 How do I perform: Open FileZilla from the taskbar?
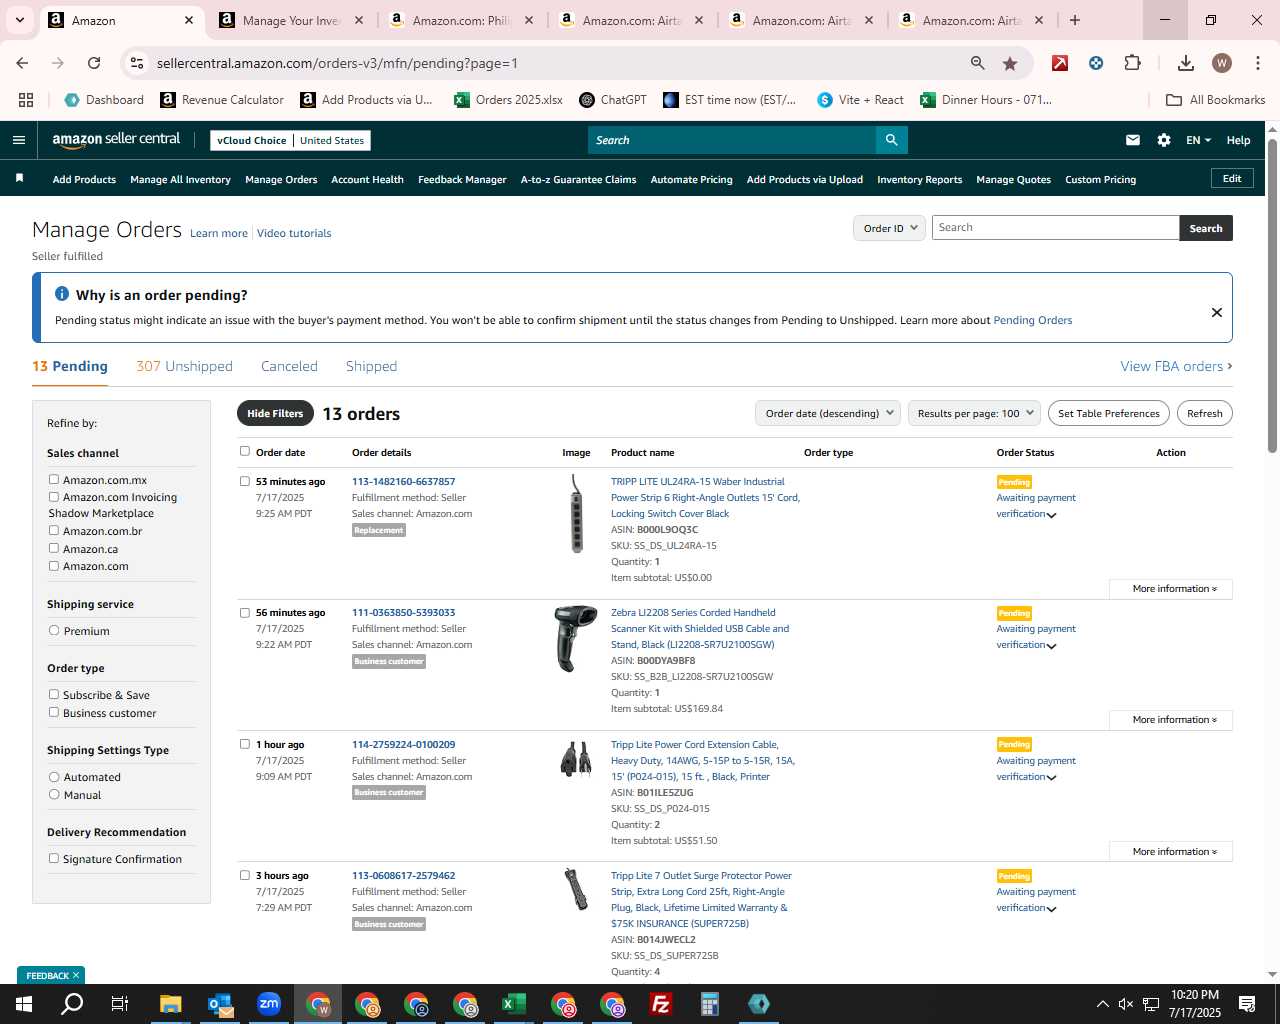point(661,1004)
